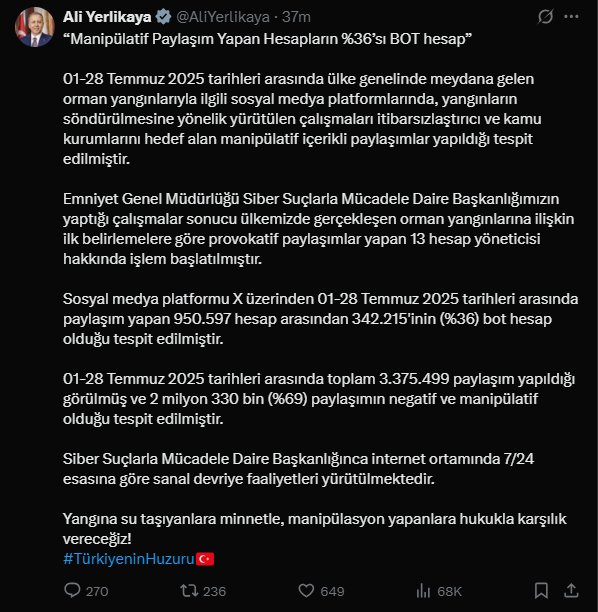The image size is (598, 612).
Task: Open the #TürkiyeninHuzuru hashtag
Action: (129, 559)
